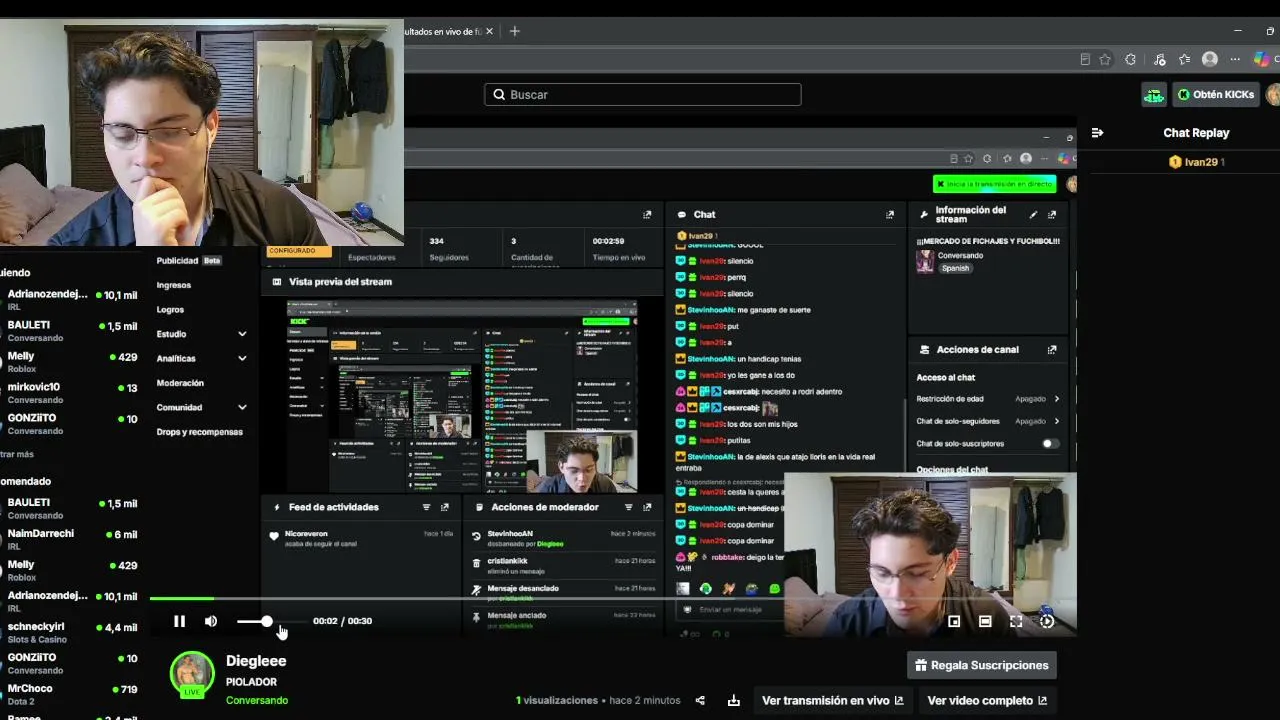Viewport: 1280px width, 720px height.
Task: Select Moderación in the recorded dashboard menu
Action: tap(180, 383)
